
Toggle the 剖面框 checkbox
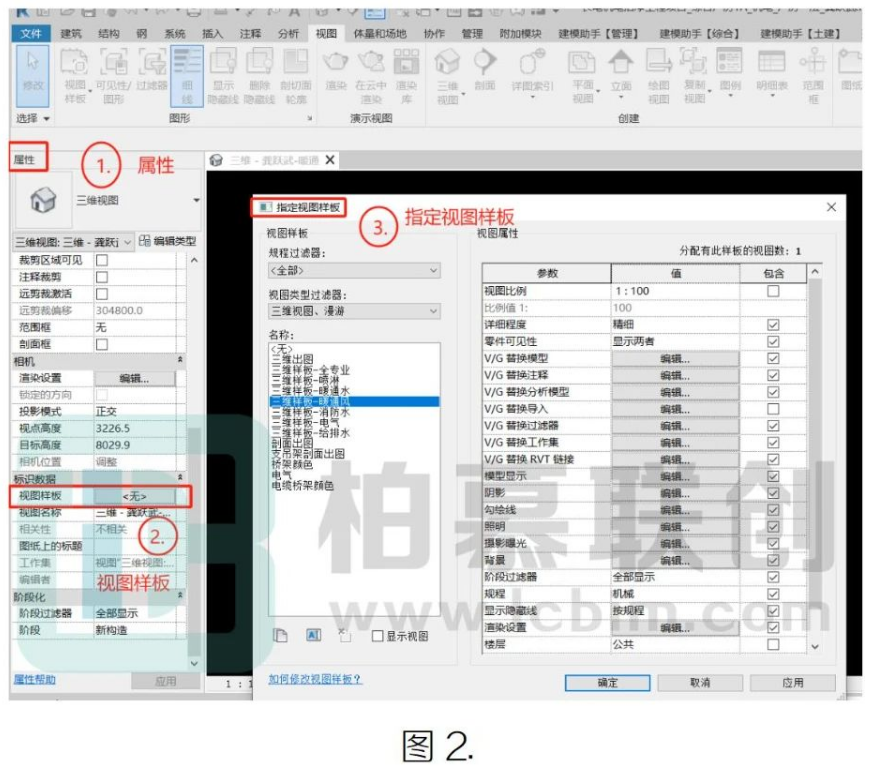(x=102, y=344)
